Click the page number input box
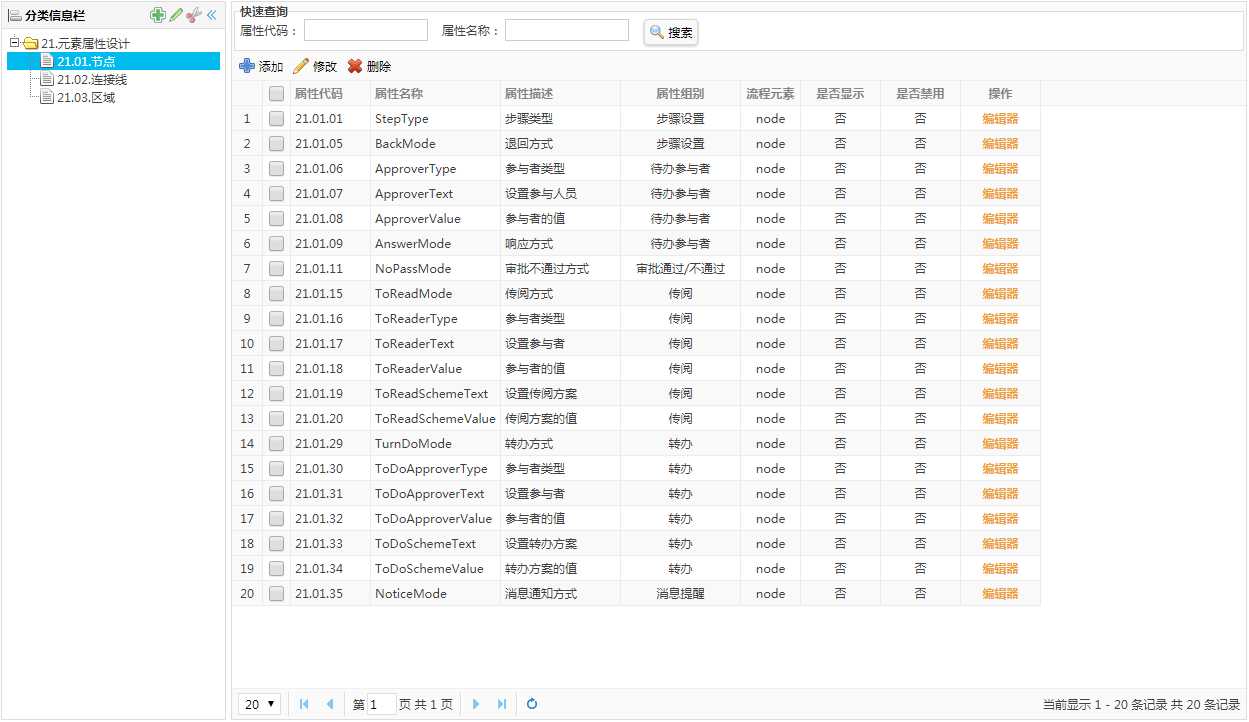The height and width of the screenshot is (722, 1249). [x=382, y=705]
